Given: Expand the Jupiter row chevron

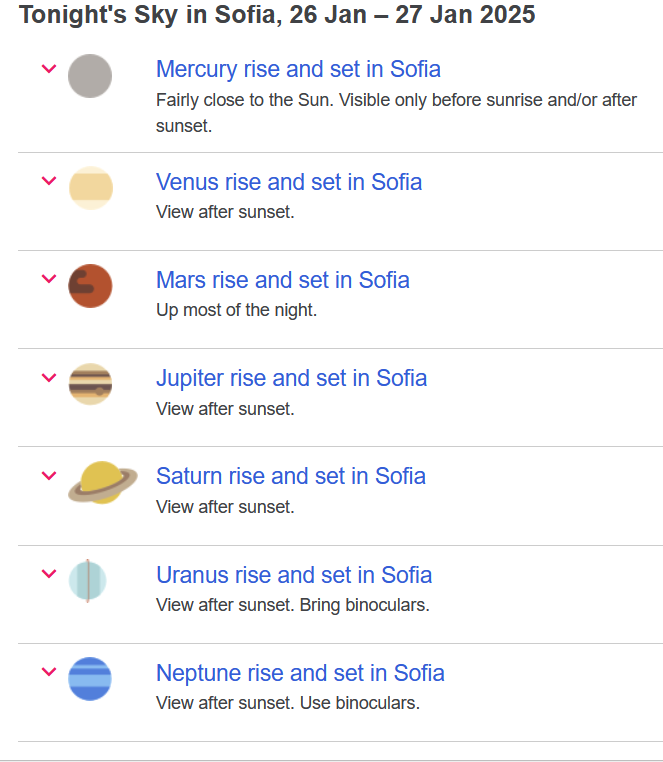Looking at the screenshot, I should coord(48,377).
